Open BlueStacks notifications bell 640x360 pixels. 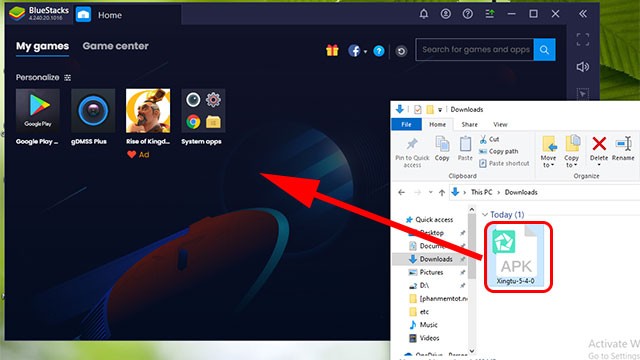(x=424, y=14)
